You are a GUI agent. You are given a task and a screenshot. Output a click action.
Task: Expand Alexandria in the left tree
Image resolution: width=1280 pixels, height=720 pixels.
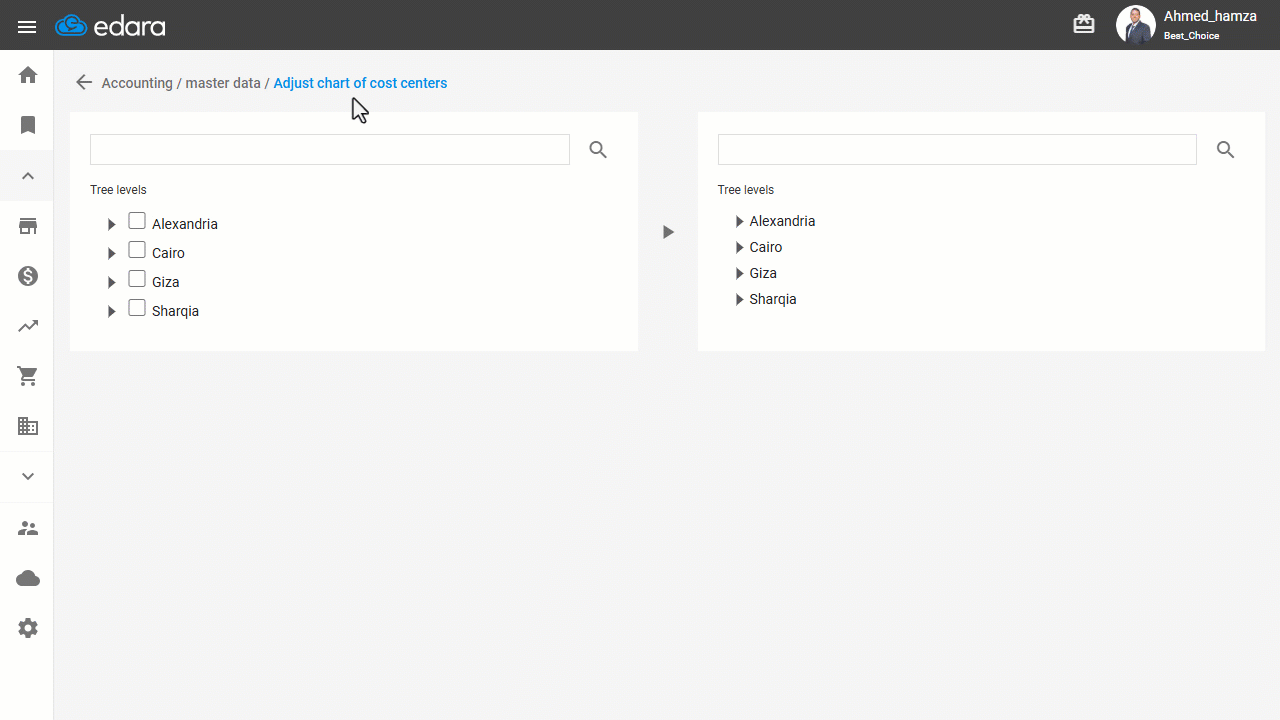(112, 225)
